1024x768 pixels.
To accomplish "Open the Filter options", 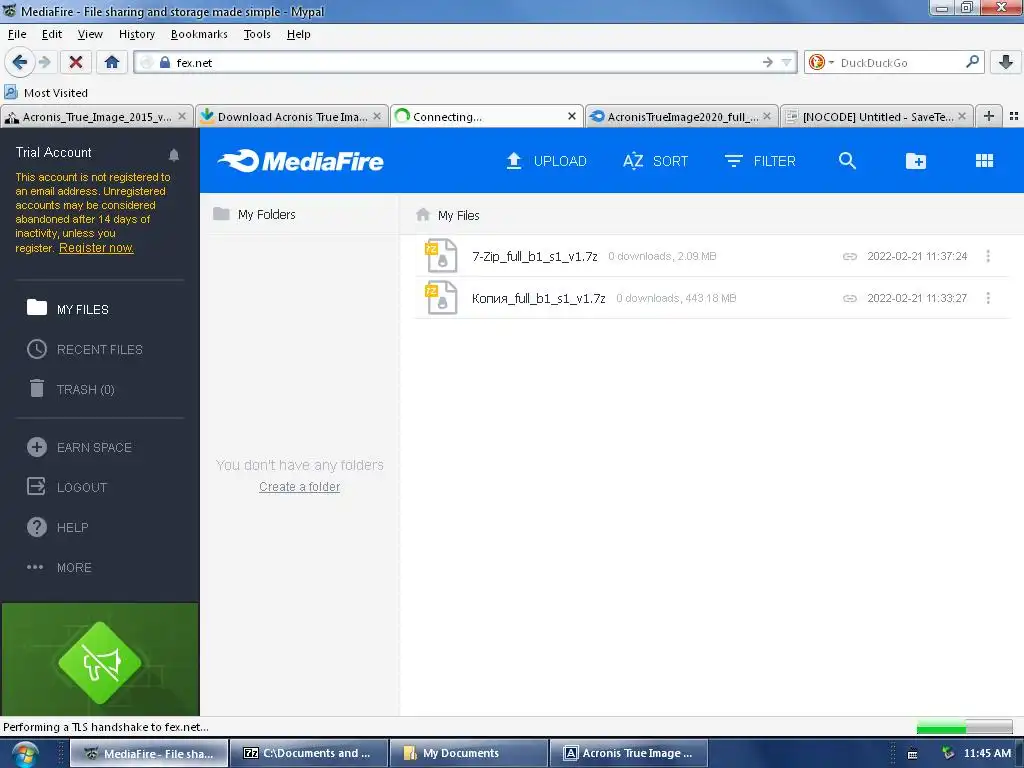I will pyautogui.click(x=760, y=161).
